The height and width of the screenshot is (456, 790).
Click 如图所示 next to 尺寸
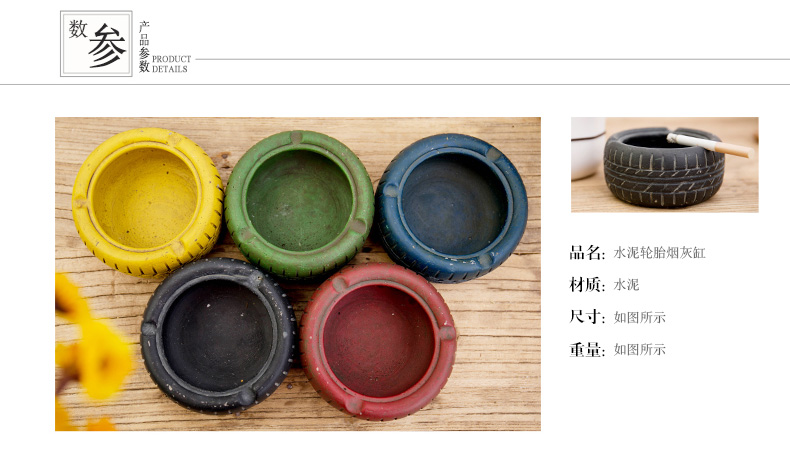click(639, 317)
